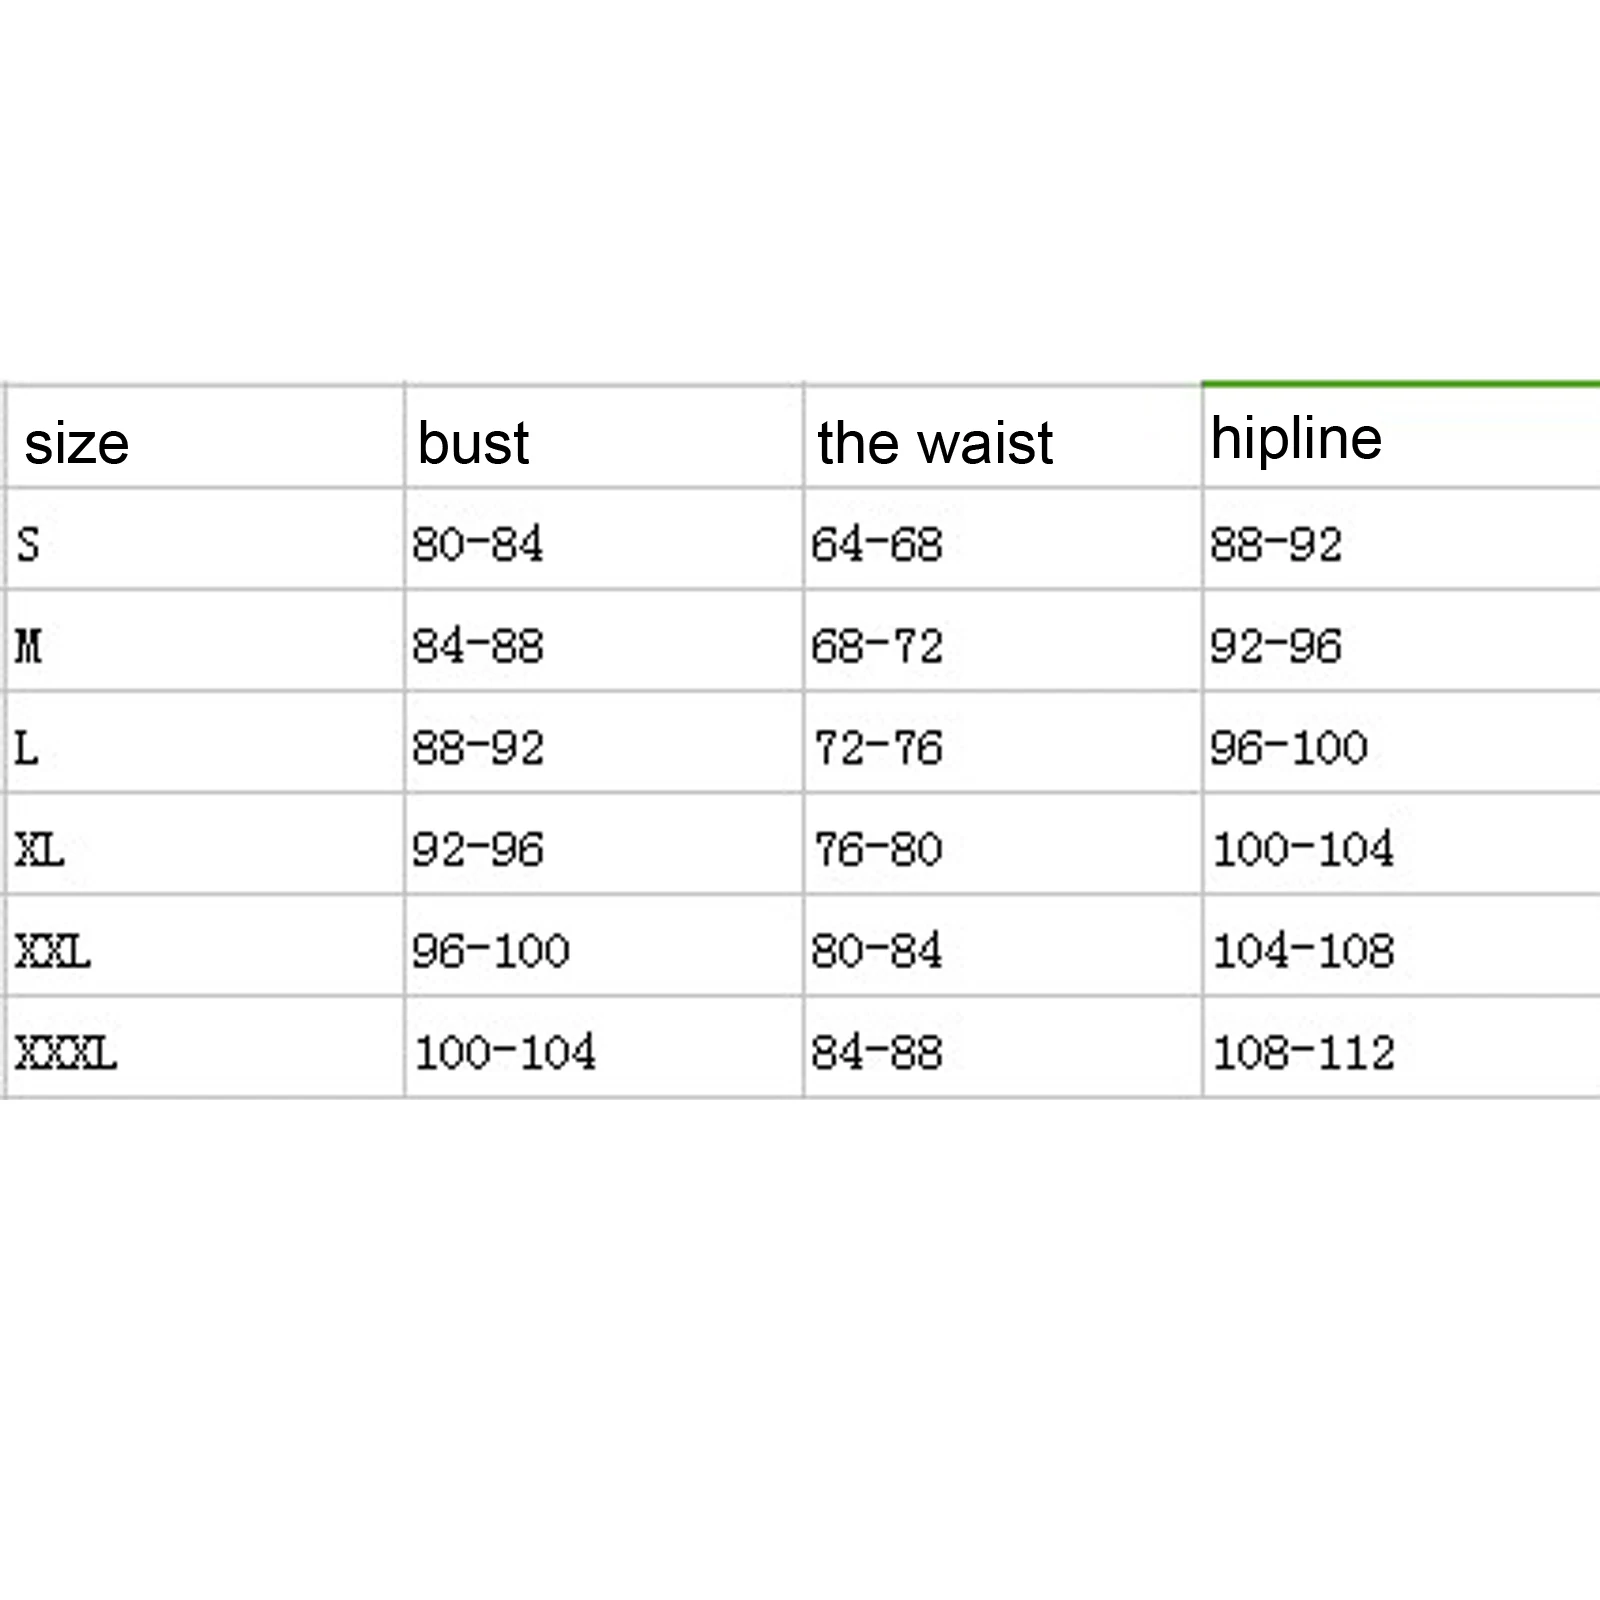The image size is (1600, 1600).
Task: Select the waist cell showing 68-72
Action: tap(877, 646)
